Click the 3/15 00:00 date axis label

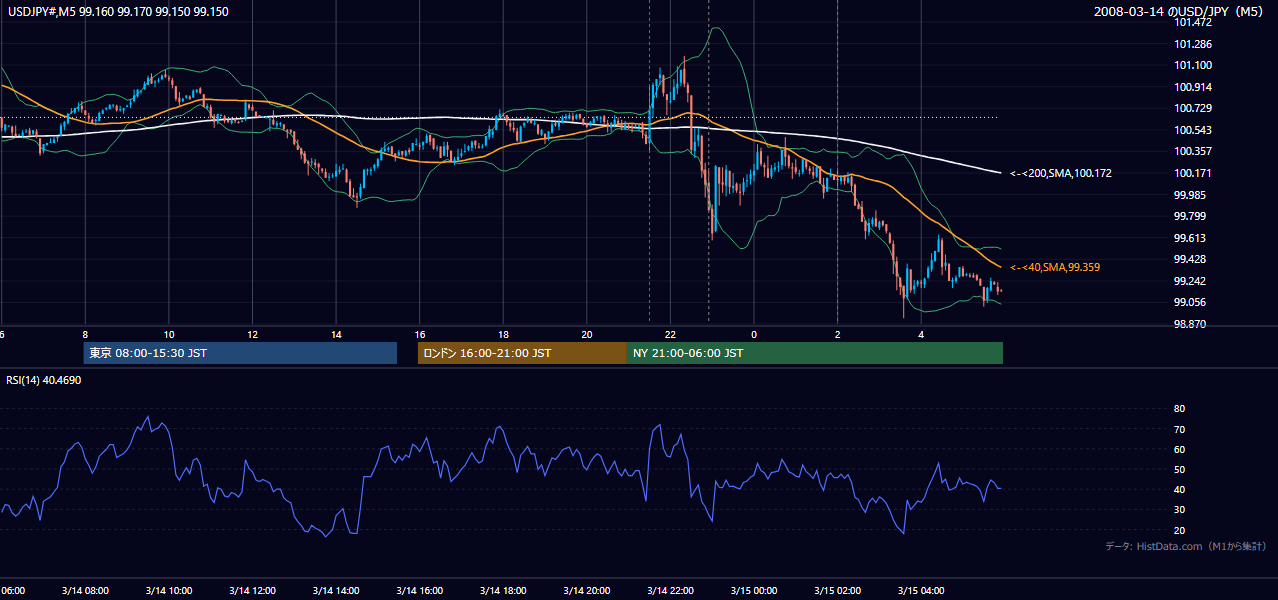754,591
